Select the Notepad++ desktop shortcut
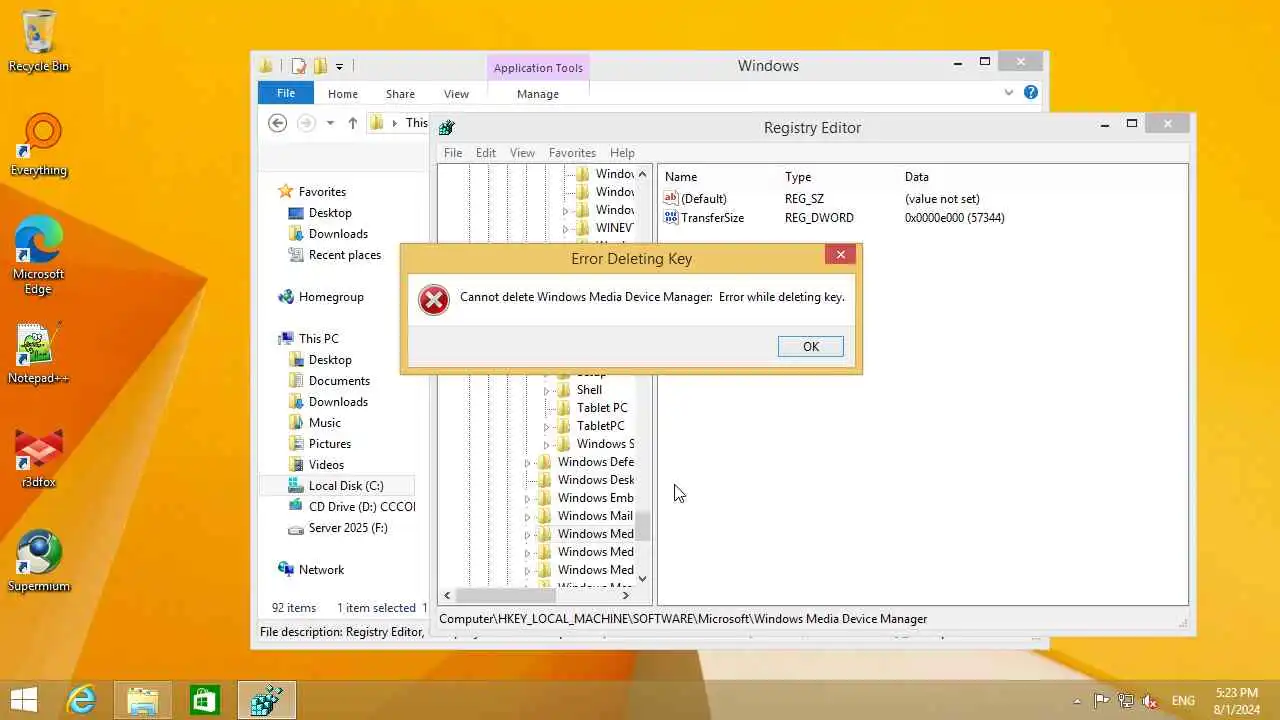The image size is (1280, 720). (x=38, y=353)
